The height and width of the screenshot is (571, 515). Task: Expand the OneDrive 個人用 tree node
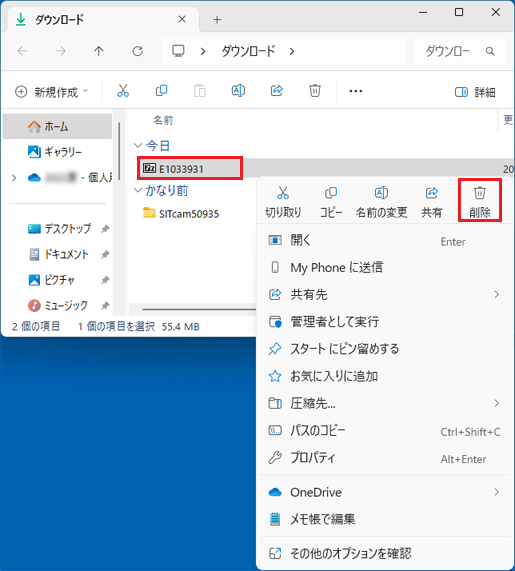point(14,178)
